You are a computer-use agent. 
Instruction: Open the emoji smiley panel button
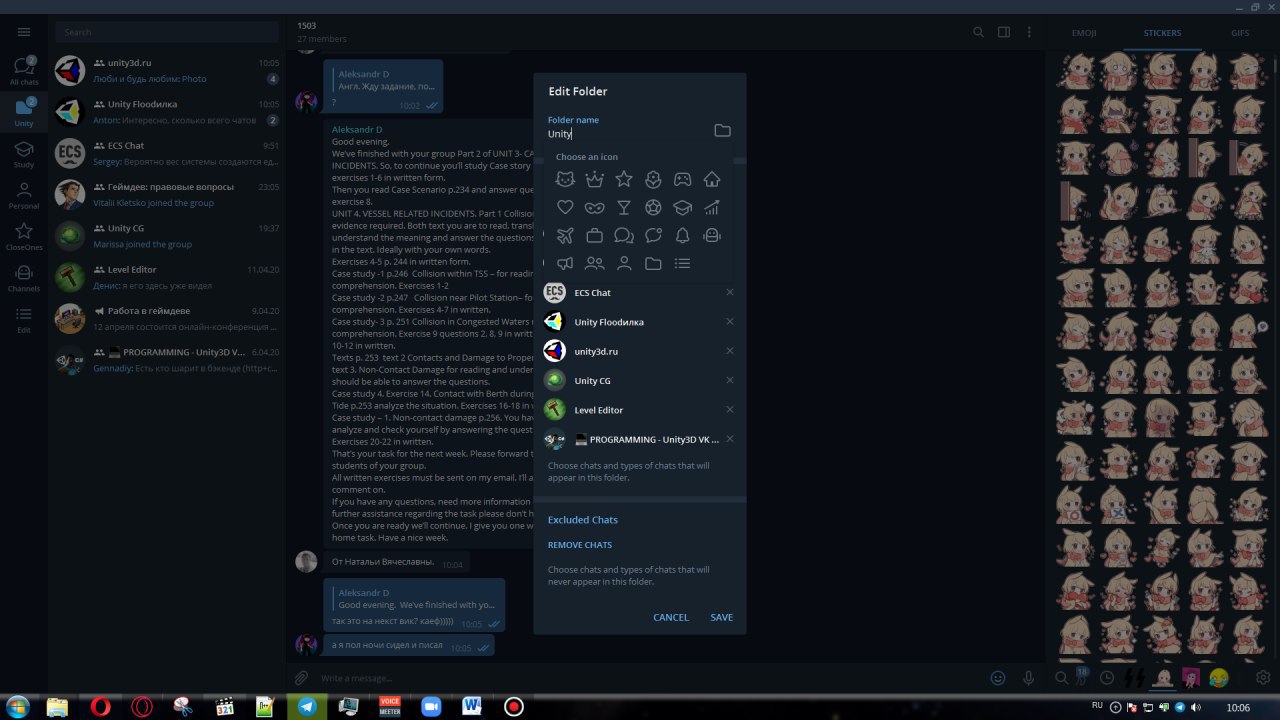[997, 678]
